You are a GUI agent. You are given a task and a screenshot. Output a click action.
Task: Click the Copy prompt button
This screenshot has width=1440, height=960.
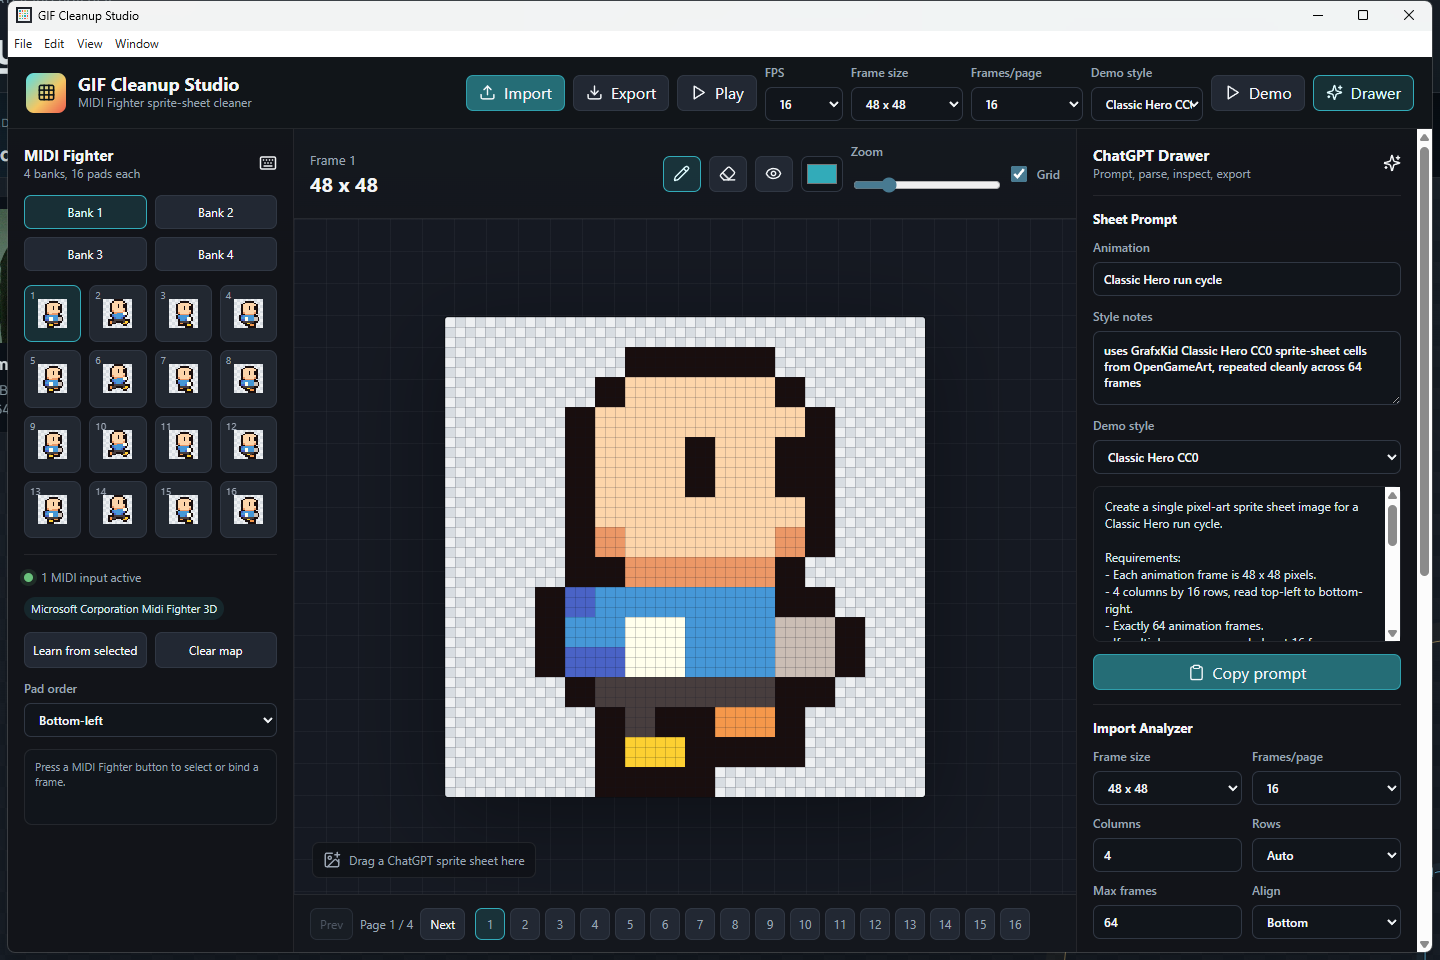point(1246,673)
